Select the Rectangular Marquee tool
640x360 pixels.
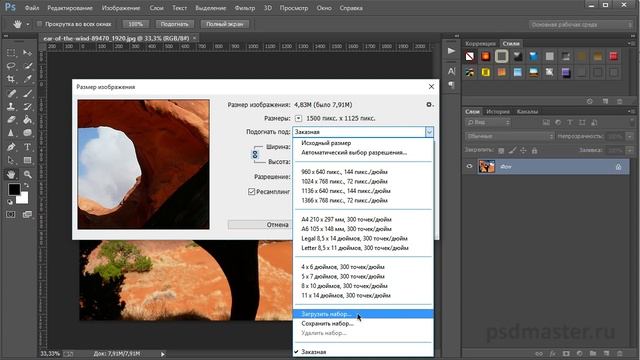point(11,53)
